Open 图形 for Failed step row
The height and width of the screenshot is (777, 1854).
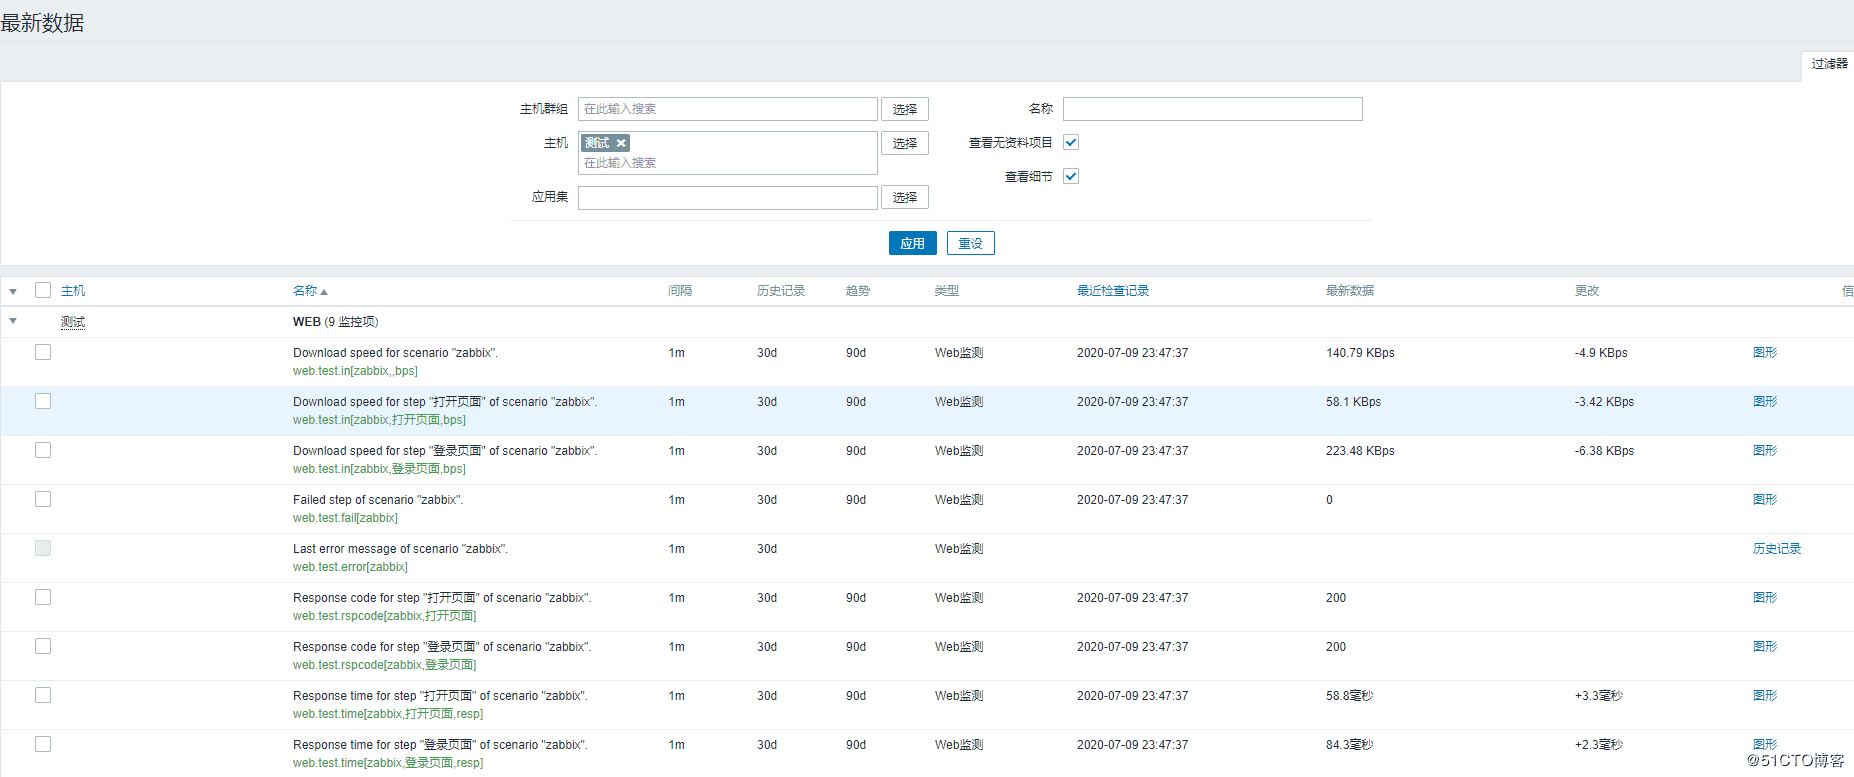click(1765, 499)
